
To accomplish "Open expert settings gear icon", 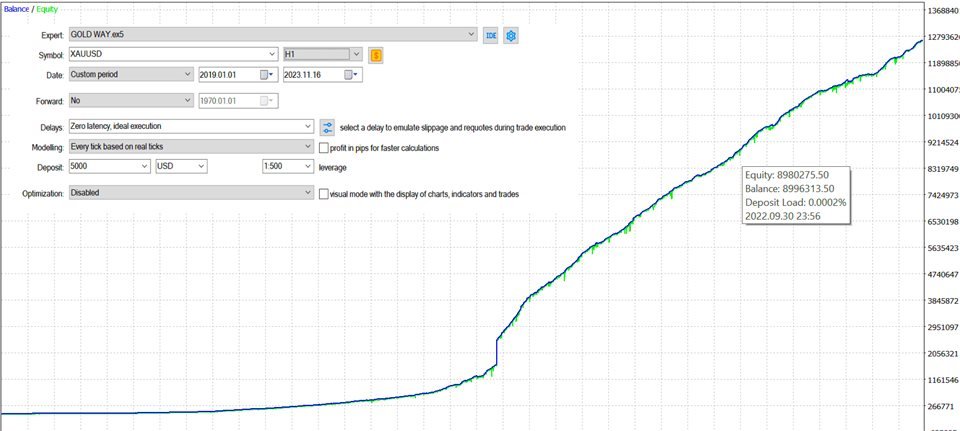I will click(x=511, y=35).
